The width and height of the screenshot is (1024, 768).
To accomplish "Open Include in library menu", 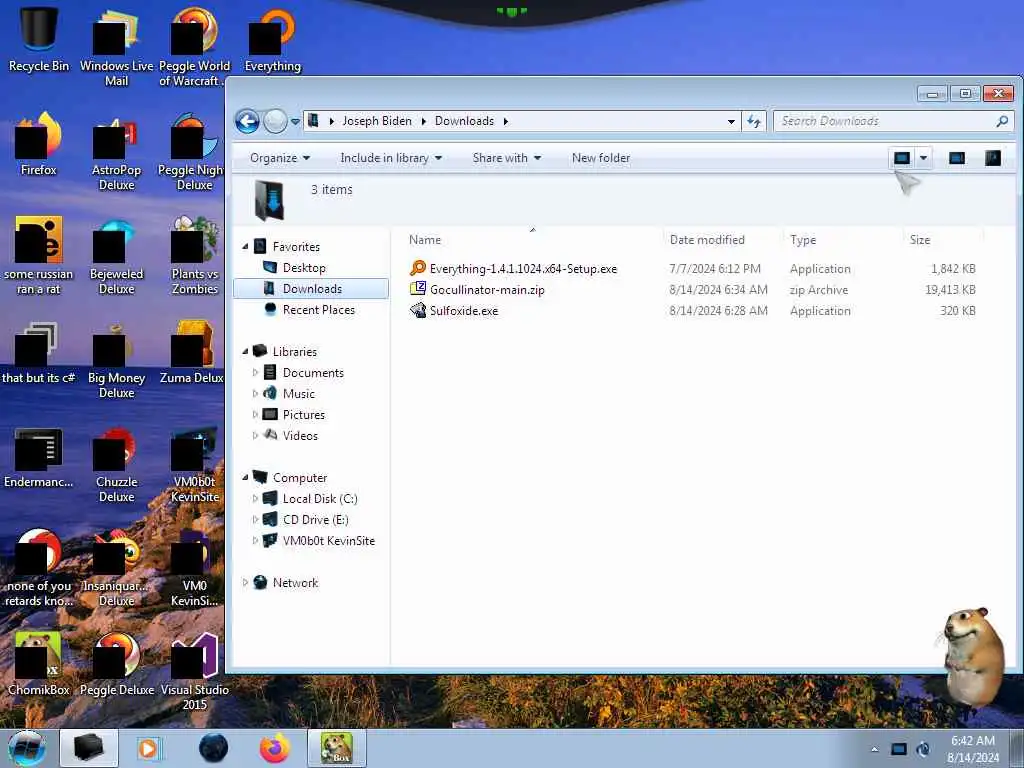I will 391,158.
